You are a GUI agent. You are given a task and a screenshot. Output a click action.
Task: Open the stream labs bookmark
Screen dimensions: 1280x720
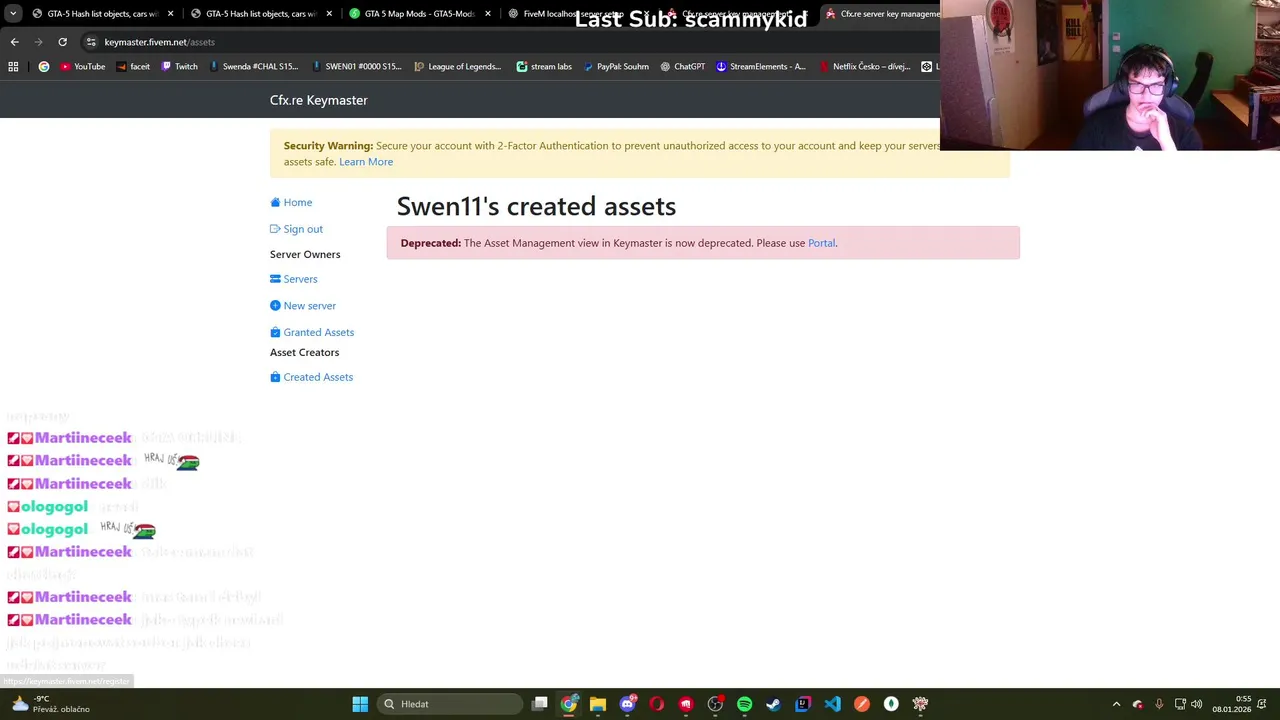[544, 67]
